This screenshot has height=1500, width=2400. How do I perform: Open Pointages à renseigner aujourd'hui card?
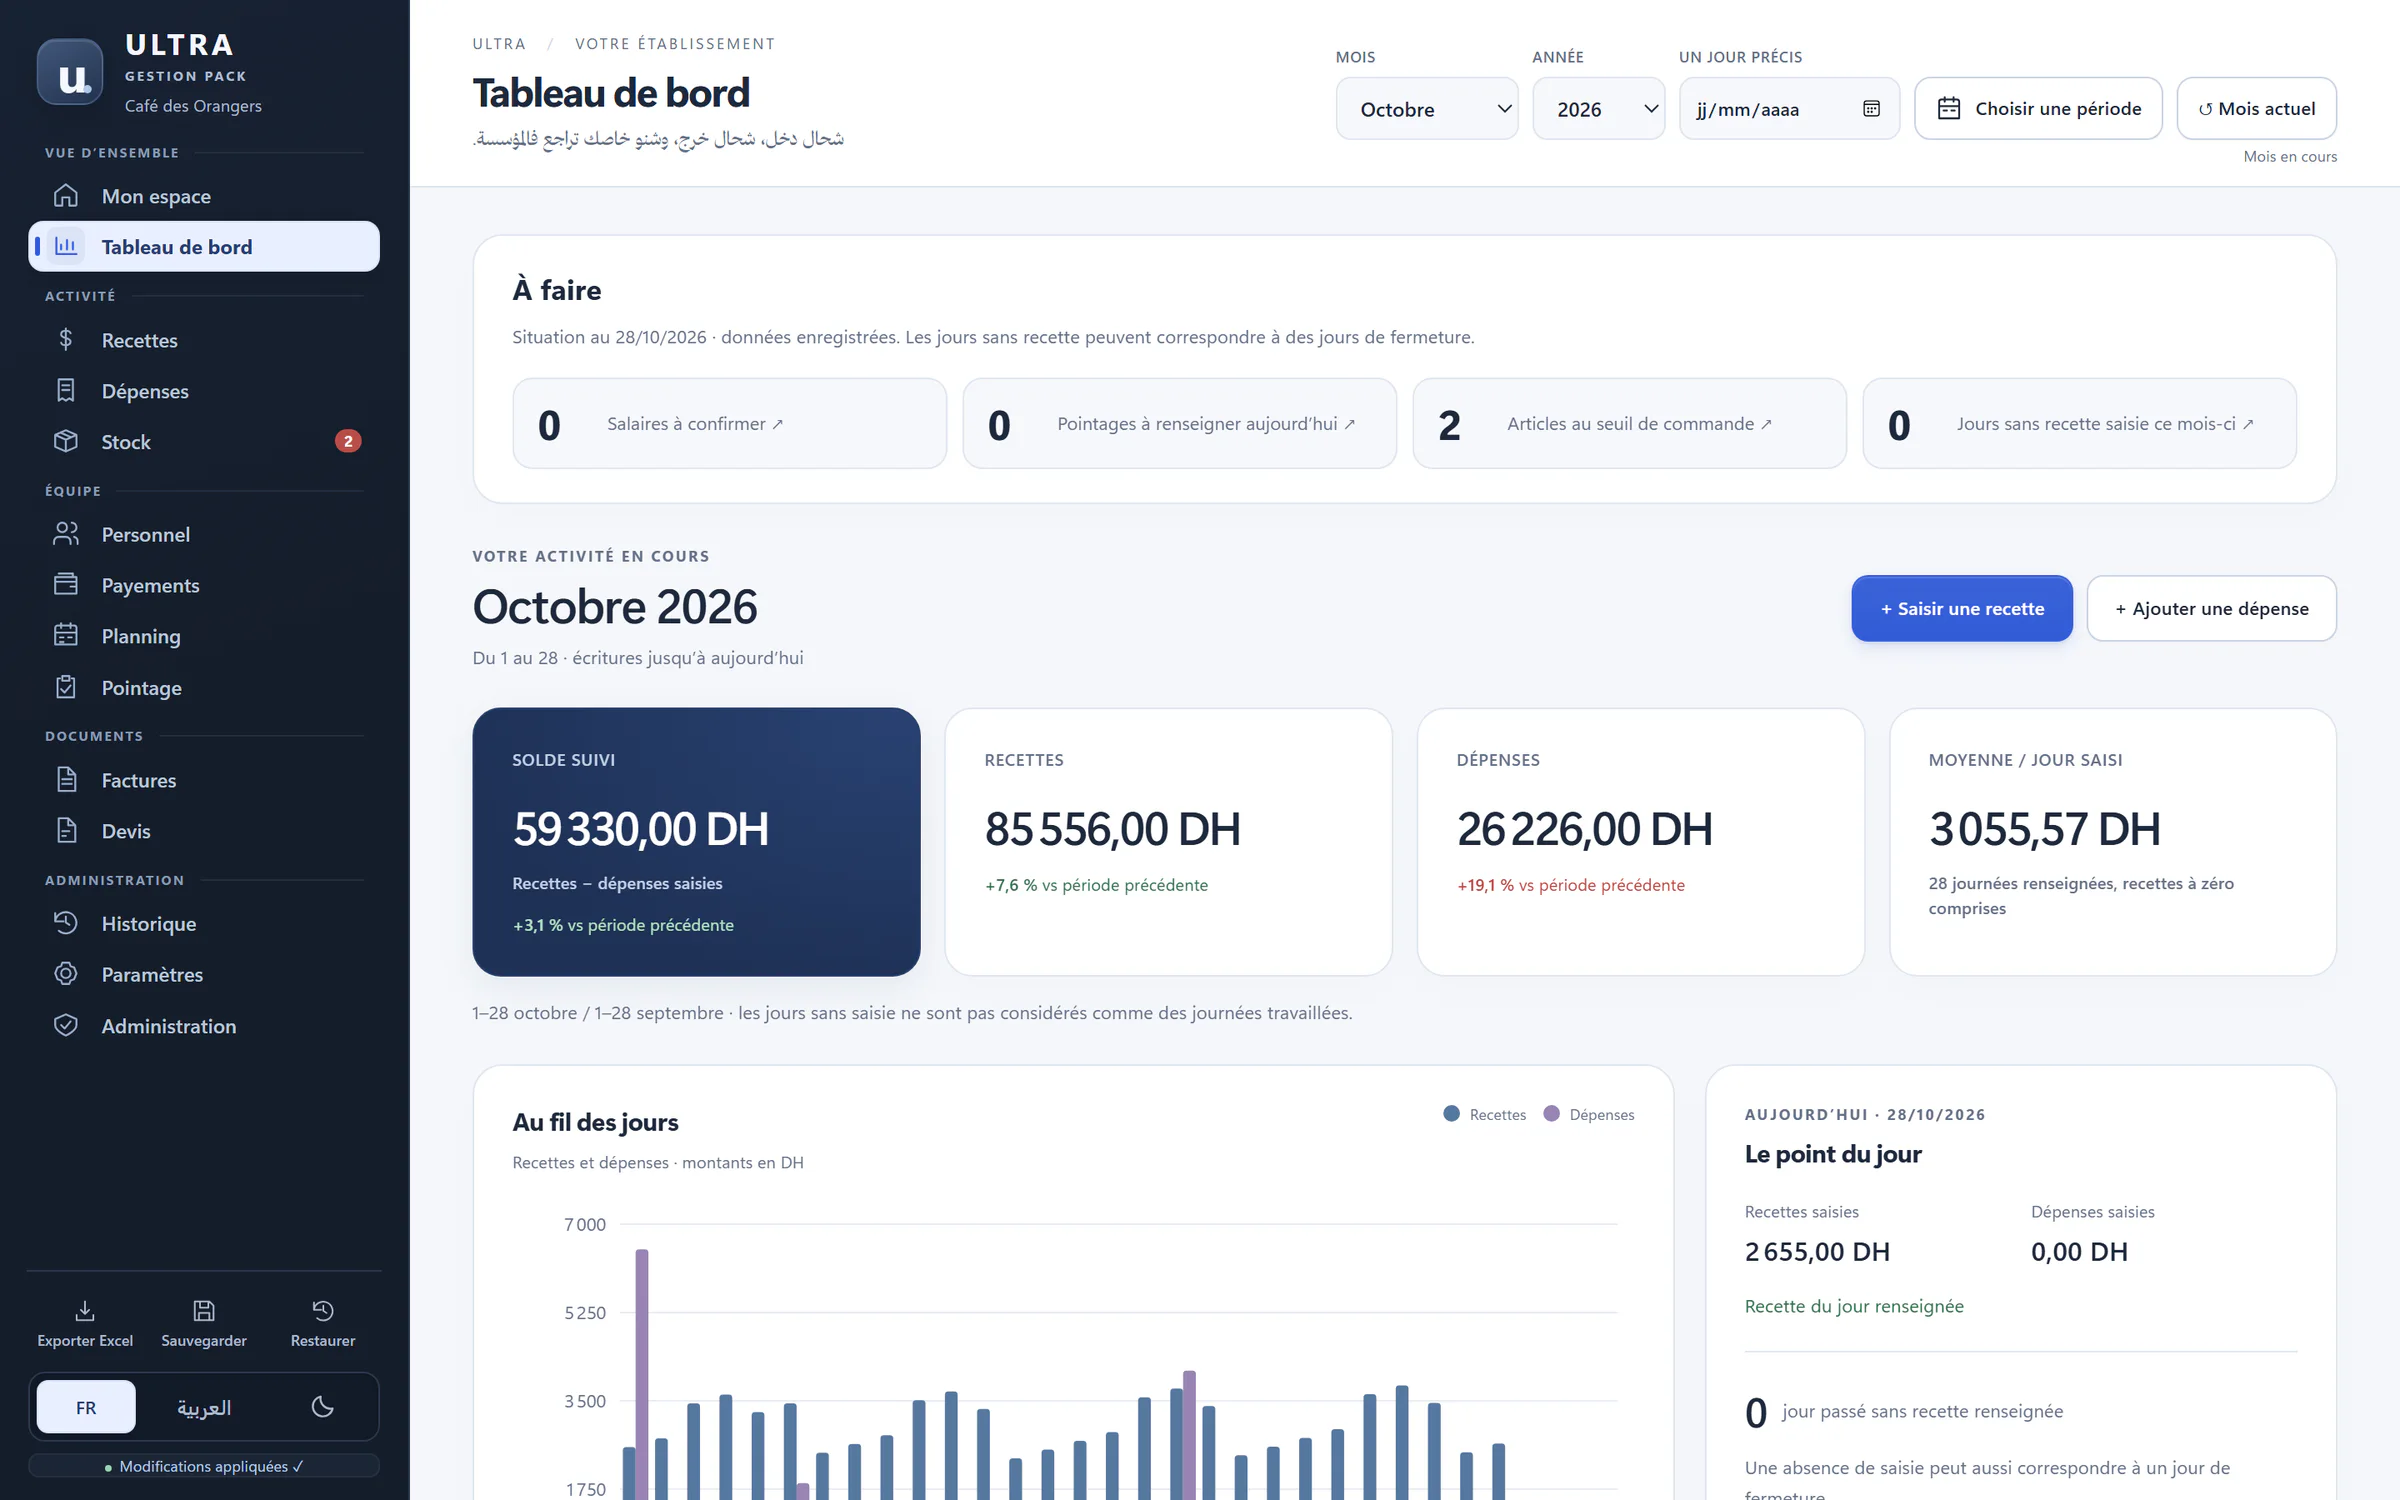tap(1179, 423)
